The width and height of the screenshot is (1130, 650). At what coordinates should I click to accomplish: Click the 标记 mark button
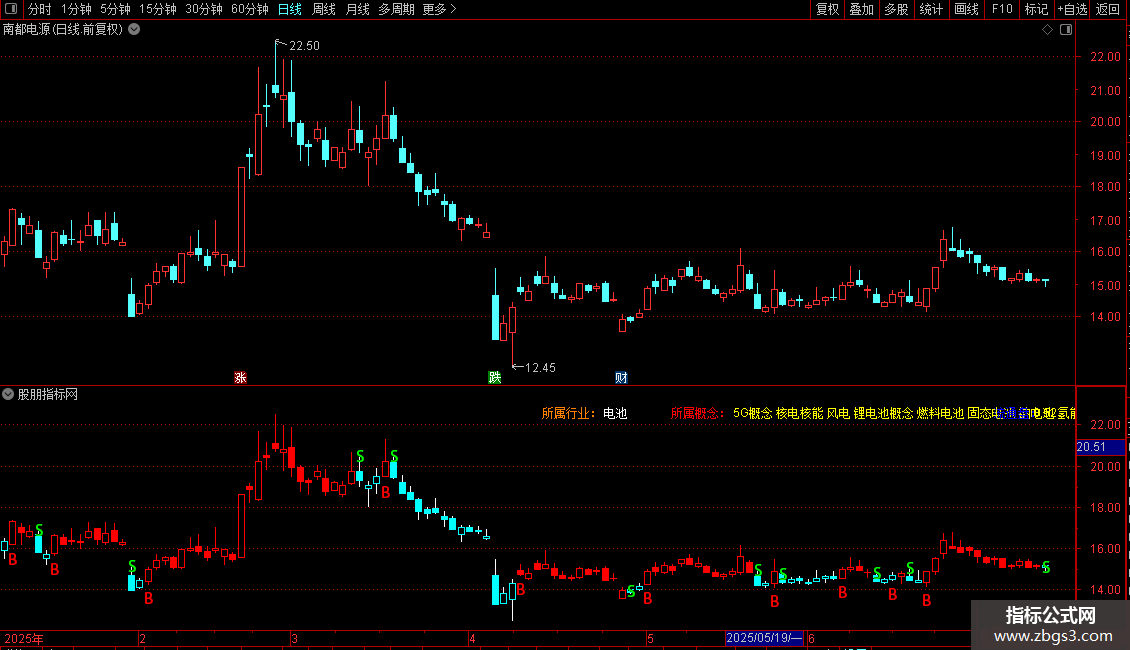[x=1036, y=9]
